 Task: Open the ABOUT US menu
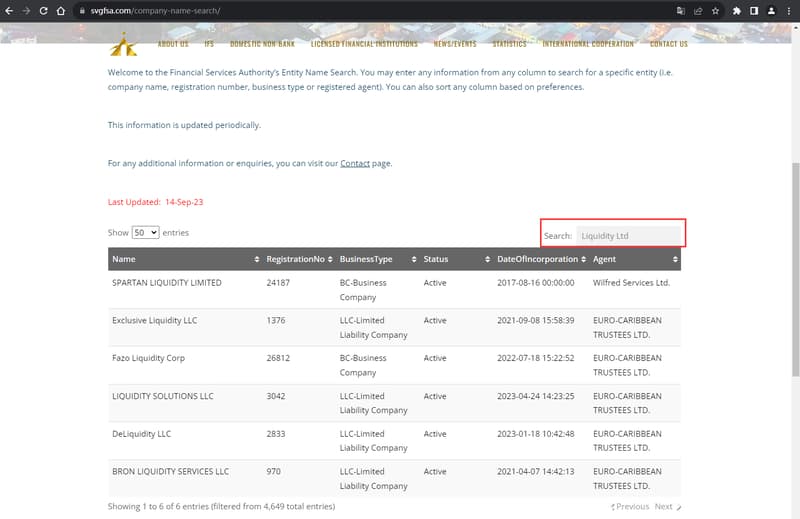coord(173,44)
